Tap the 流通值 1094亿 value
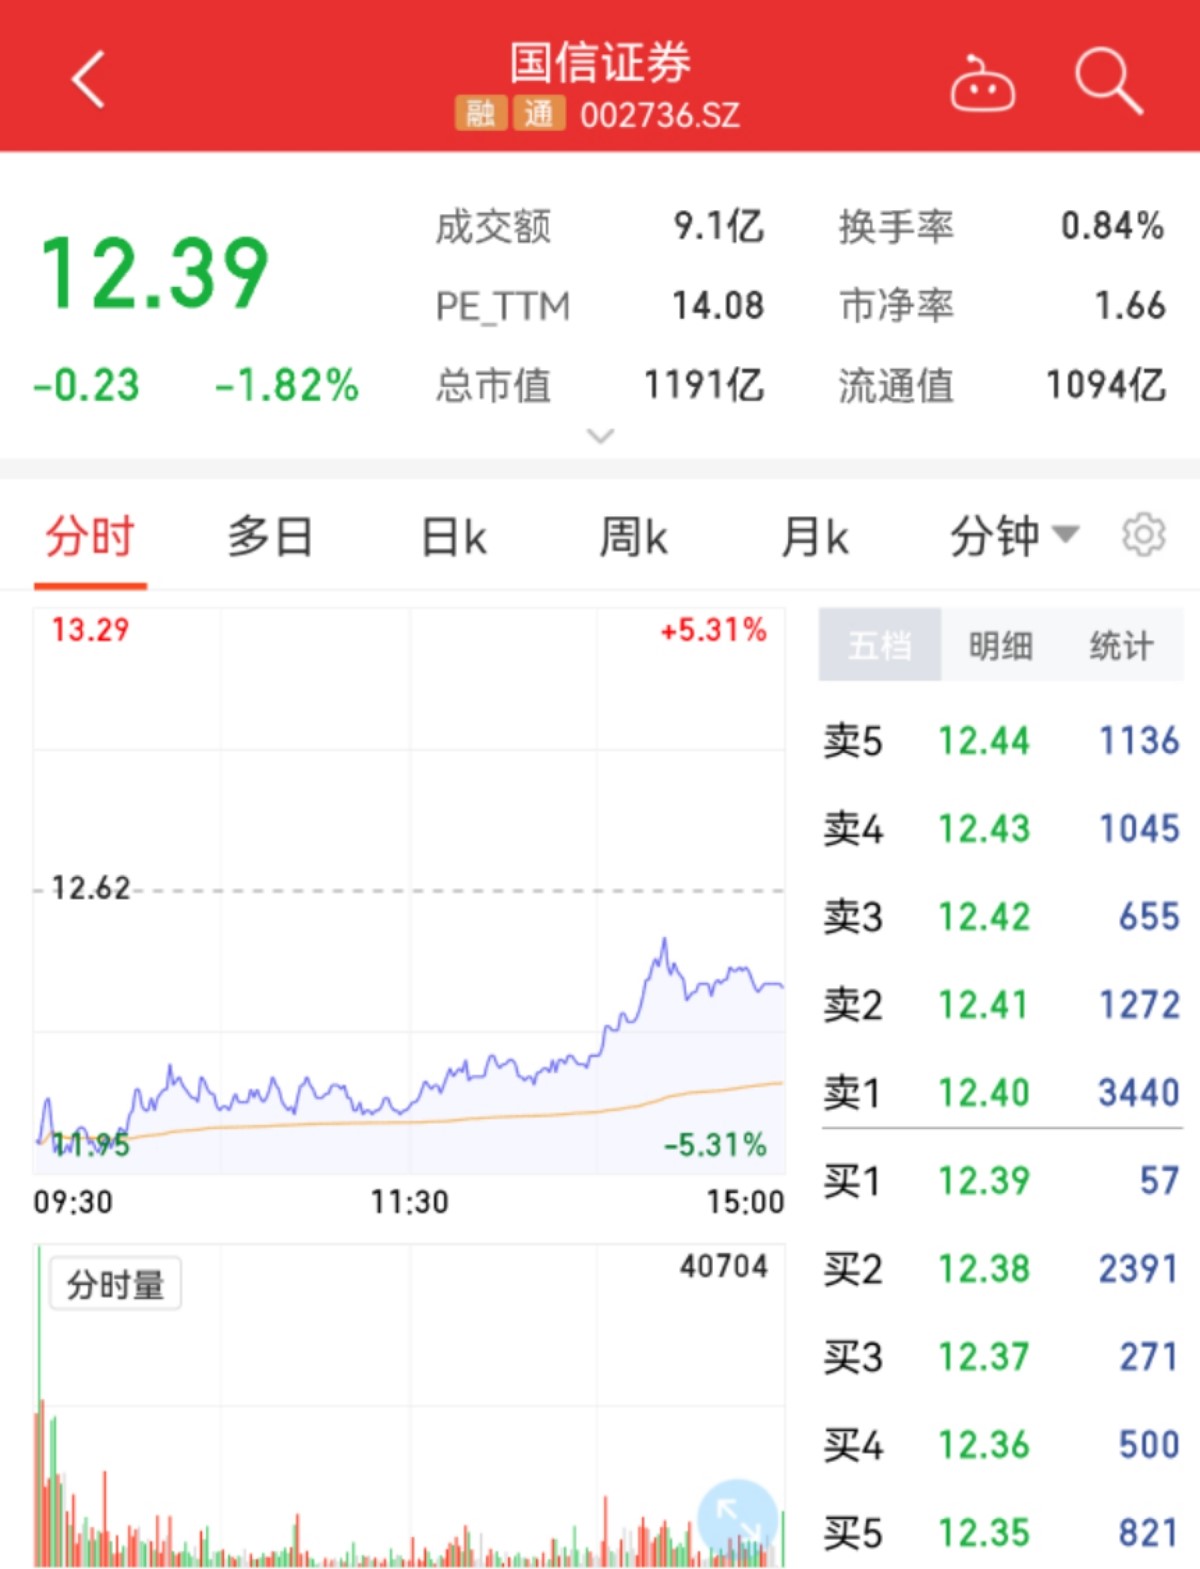Viewport: 1200px width, 1569px height. click(1106, 385)
